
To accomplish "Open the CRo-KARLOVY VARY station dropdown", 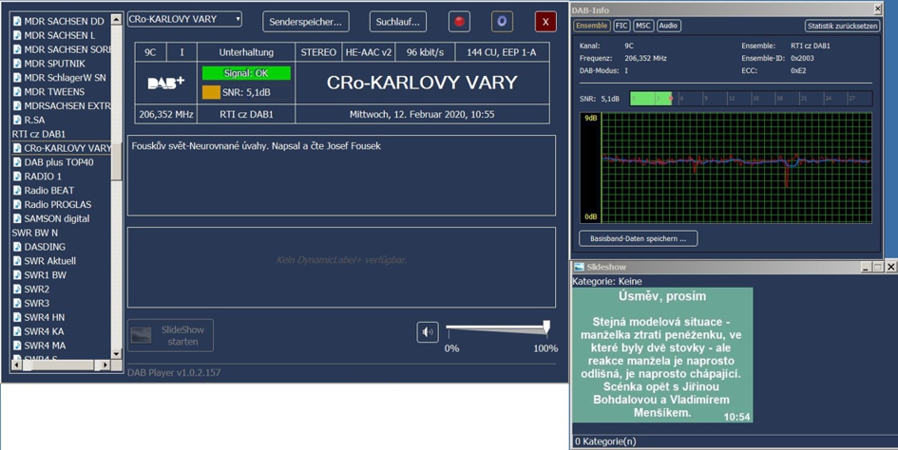I will coord(184,19).
